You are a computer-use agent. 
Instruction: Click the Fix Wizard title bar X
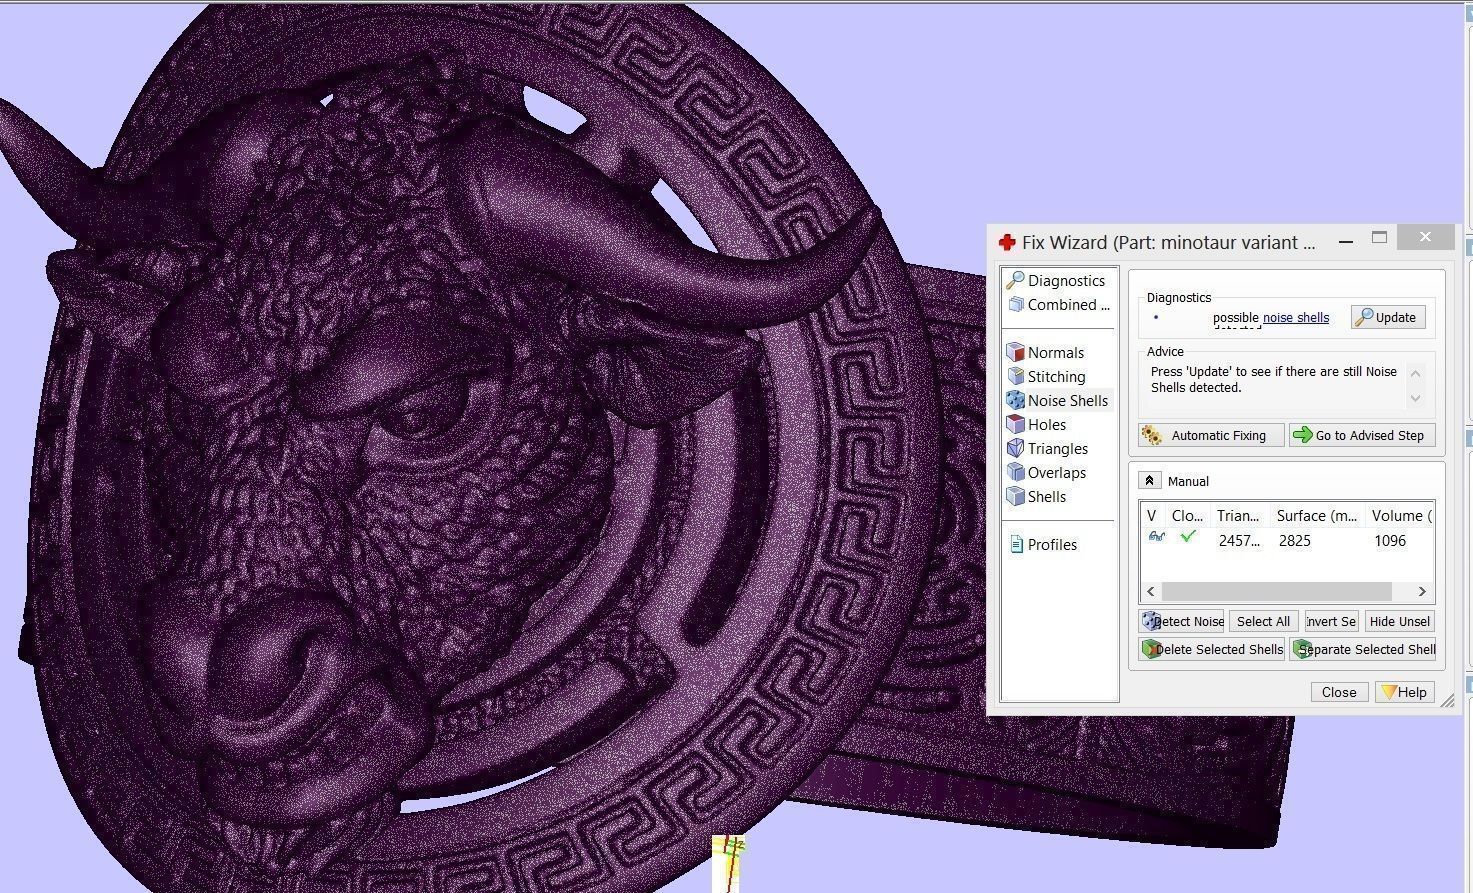(x=1425, y=237)
